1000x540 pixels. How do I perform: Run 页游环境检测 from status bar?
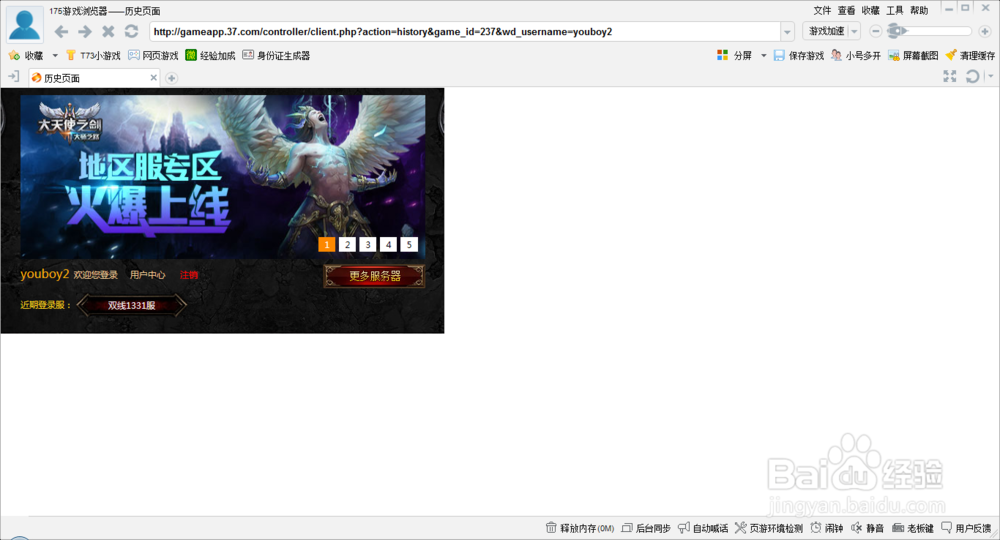pos(768,528)
